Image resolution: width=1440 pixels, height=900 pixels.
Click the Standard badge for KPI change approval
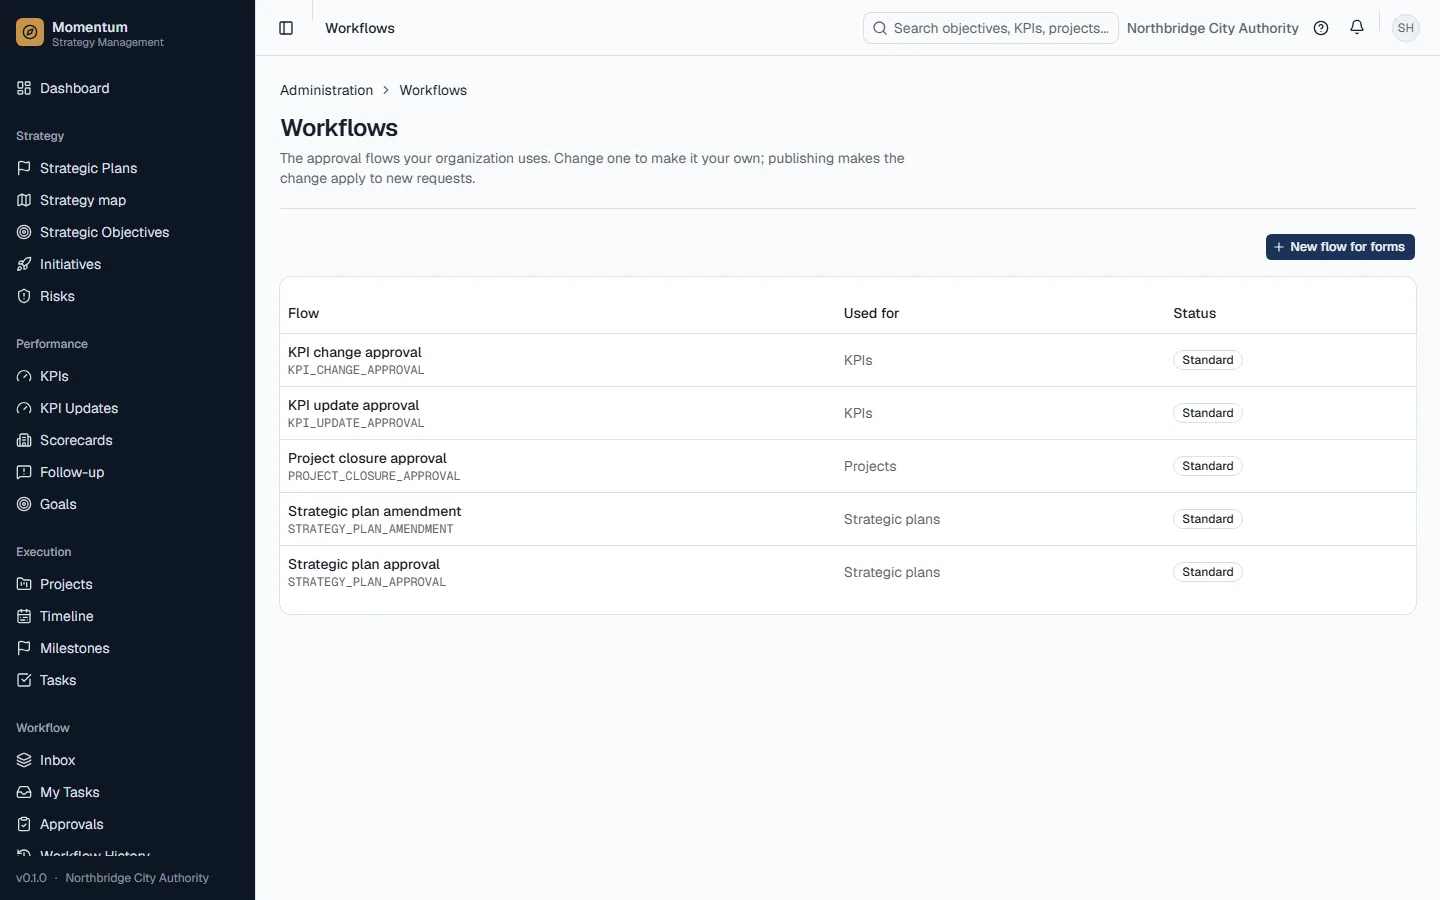pos(1208,360)
